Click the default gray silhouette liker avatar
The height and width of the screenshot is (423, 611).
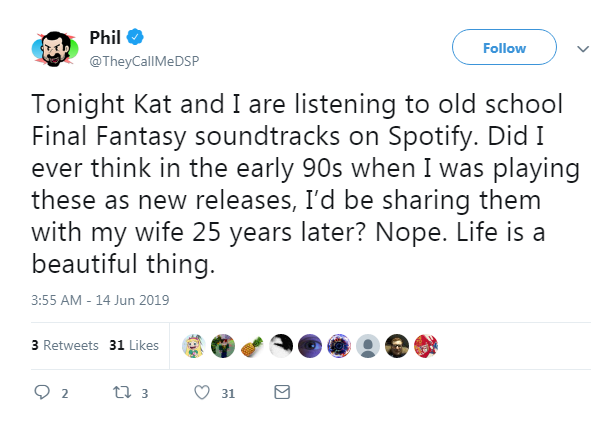pos(368,346)
